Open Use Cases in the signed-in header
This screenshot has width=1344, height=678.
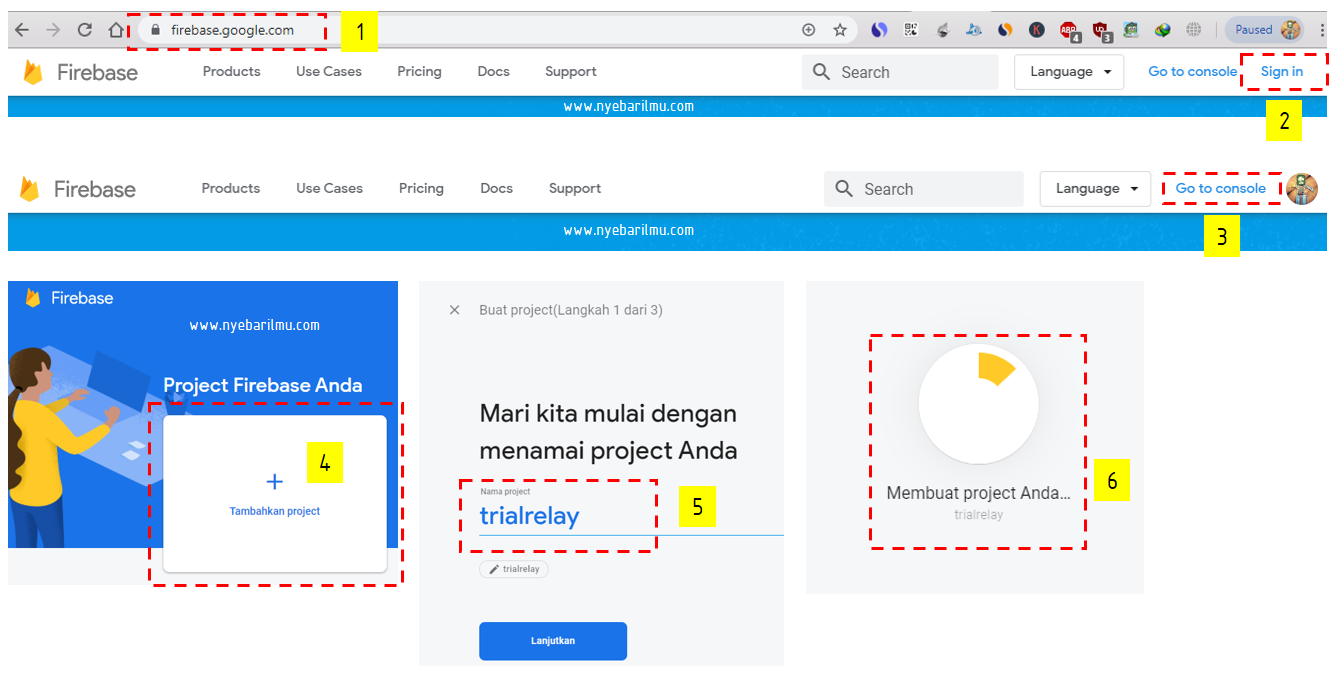[x=329, y=189]
